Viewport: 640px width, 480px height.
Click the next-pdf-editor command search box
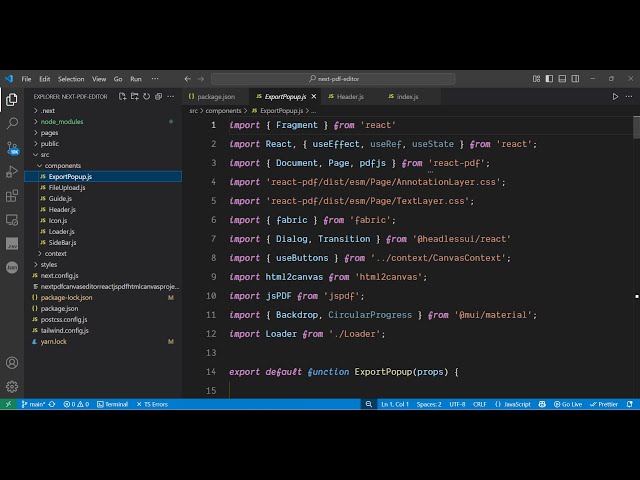click(333, 79)
